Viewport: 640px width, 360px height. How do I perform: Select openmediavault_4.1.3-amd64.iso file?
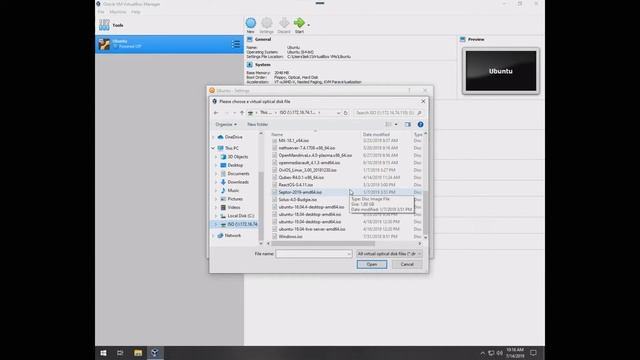[309, 163]
